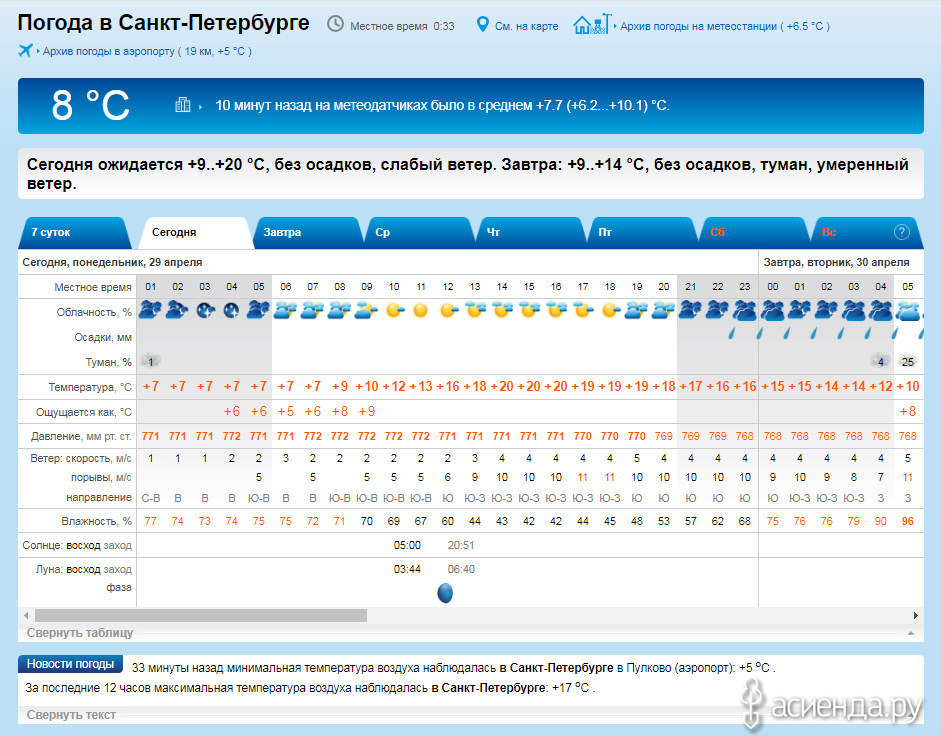This screenshot has width=941, height=735.
Task: Click the Сегодня, понедельник, 29 апреля header
Action: point(112,262)
